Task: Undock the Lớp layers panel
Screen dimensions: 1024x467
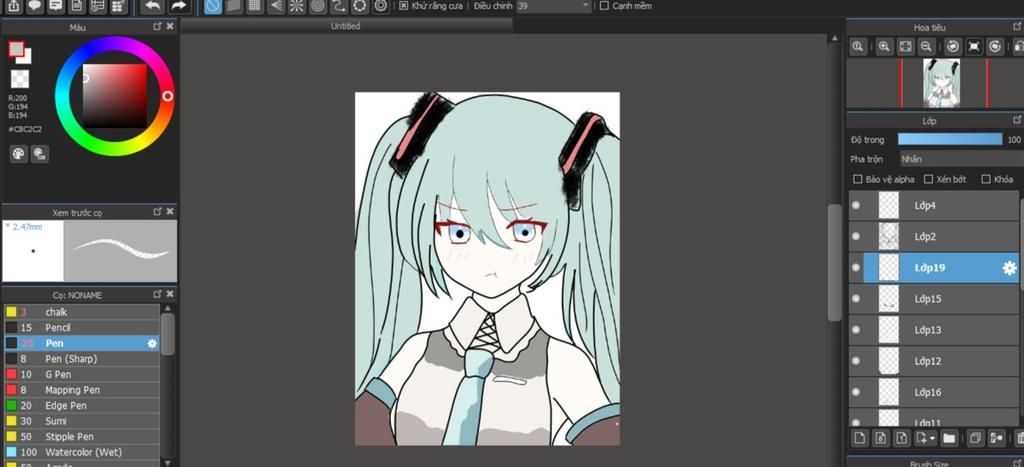Action: [x=1017, y=120]
